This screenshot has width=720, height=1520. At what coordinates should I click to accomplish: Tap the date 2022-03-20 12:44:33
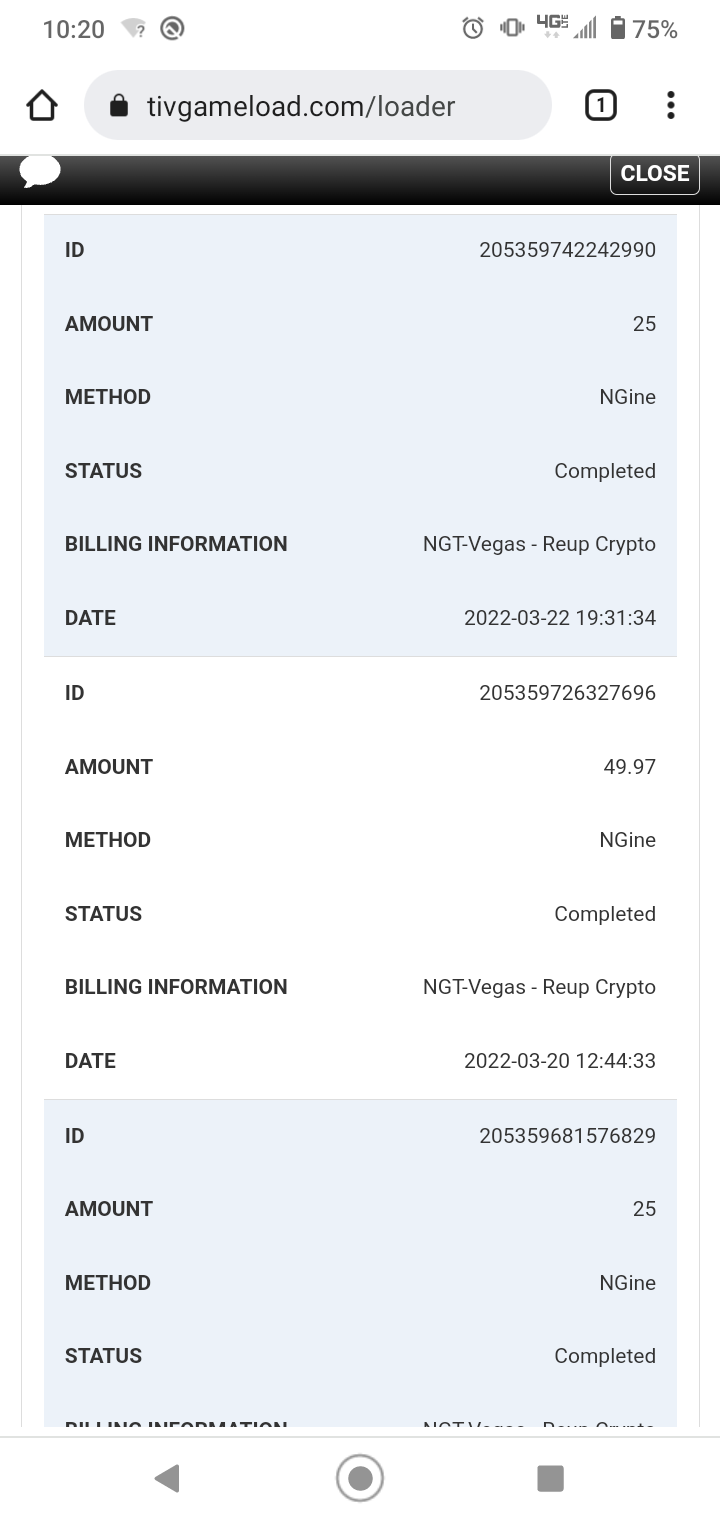pyautogui.click(x=559, y=1061)
